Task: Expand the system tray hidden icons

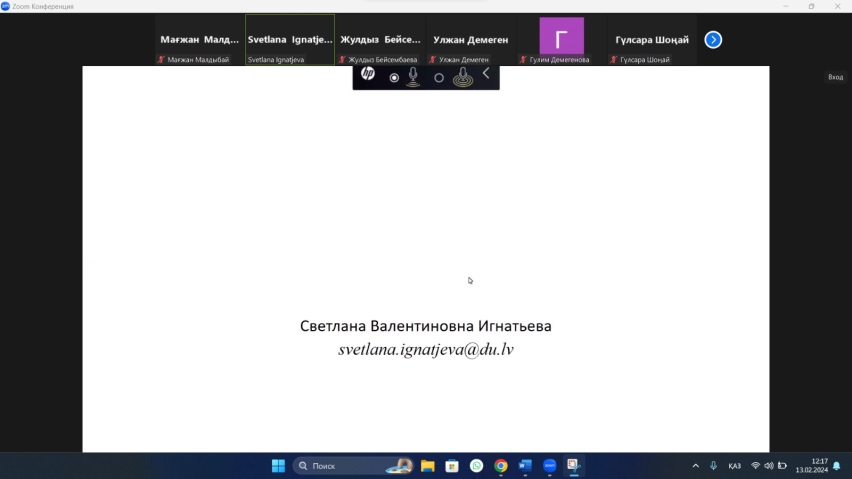Action: 695,466
